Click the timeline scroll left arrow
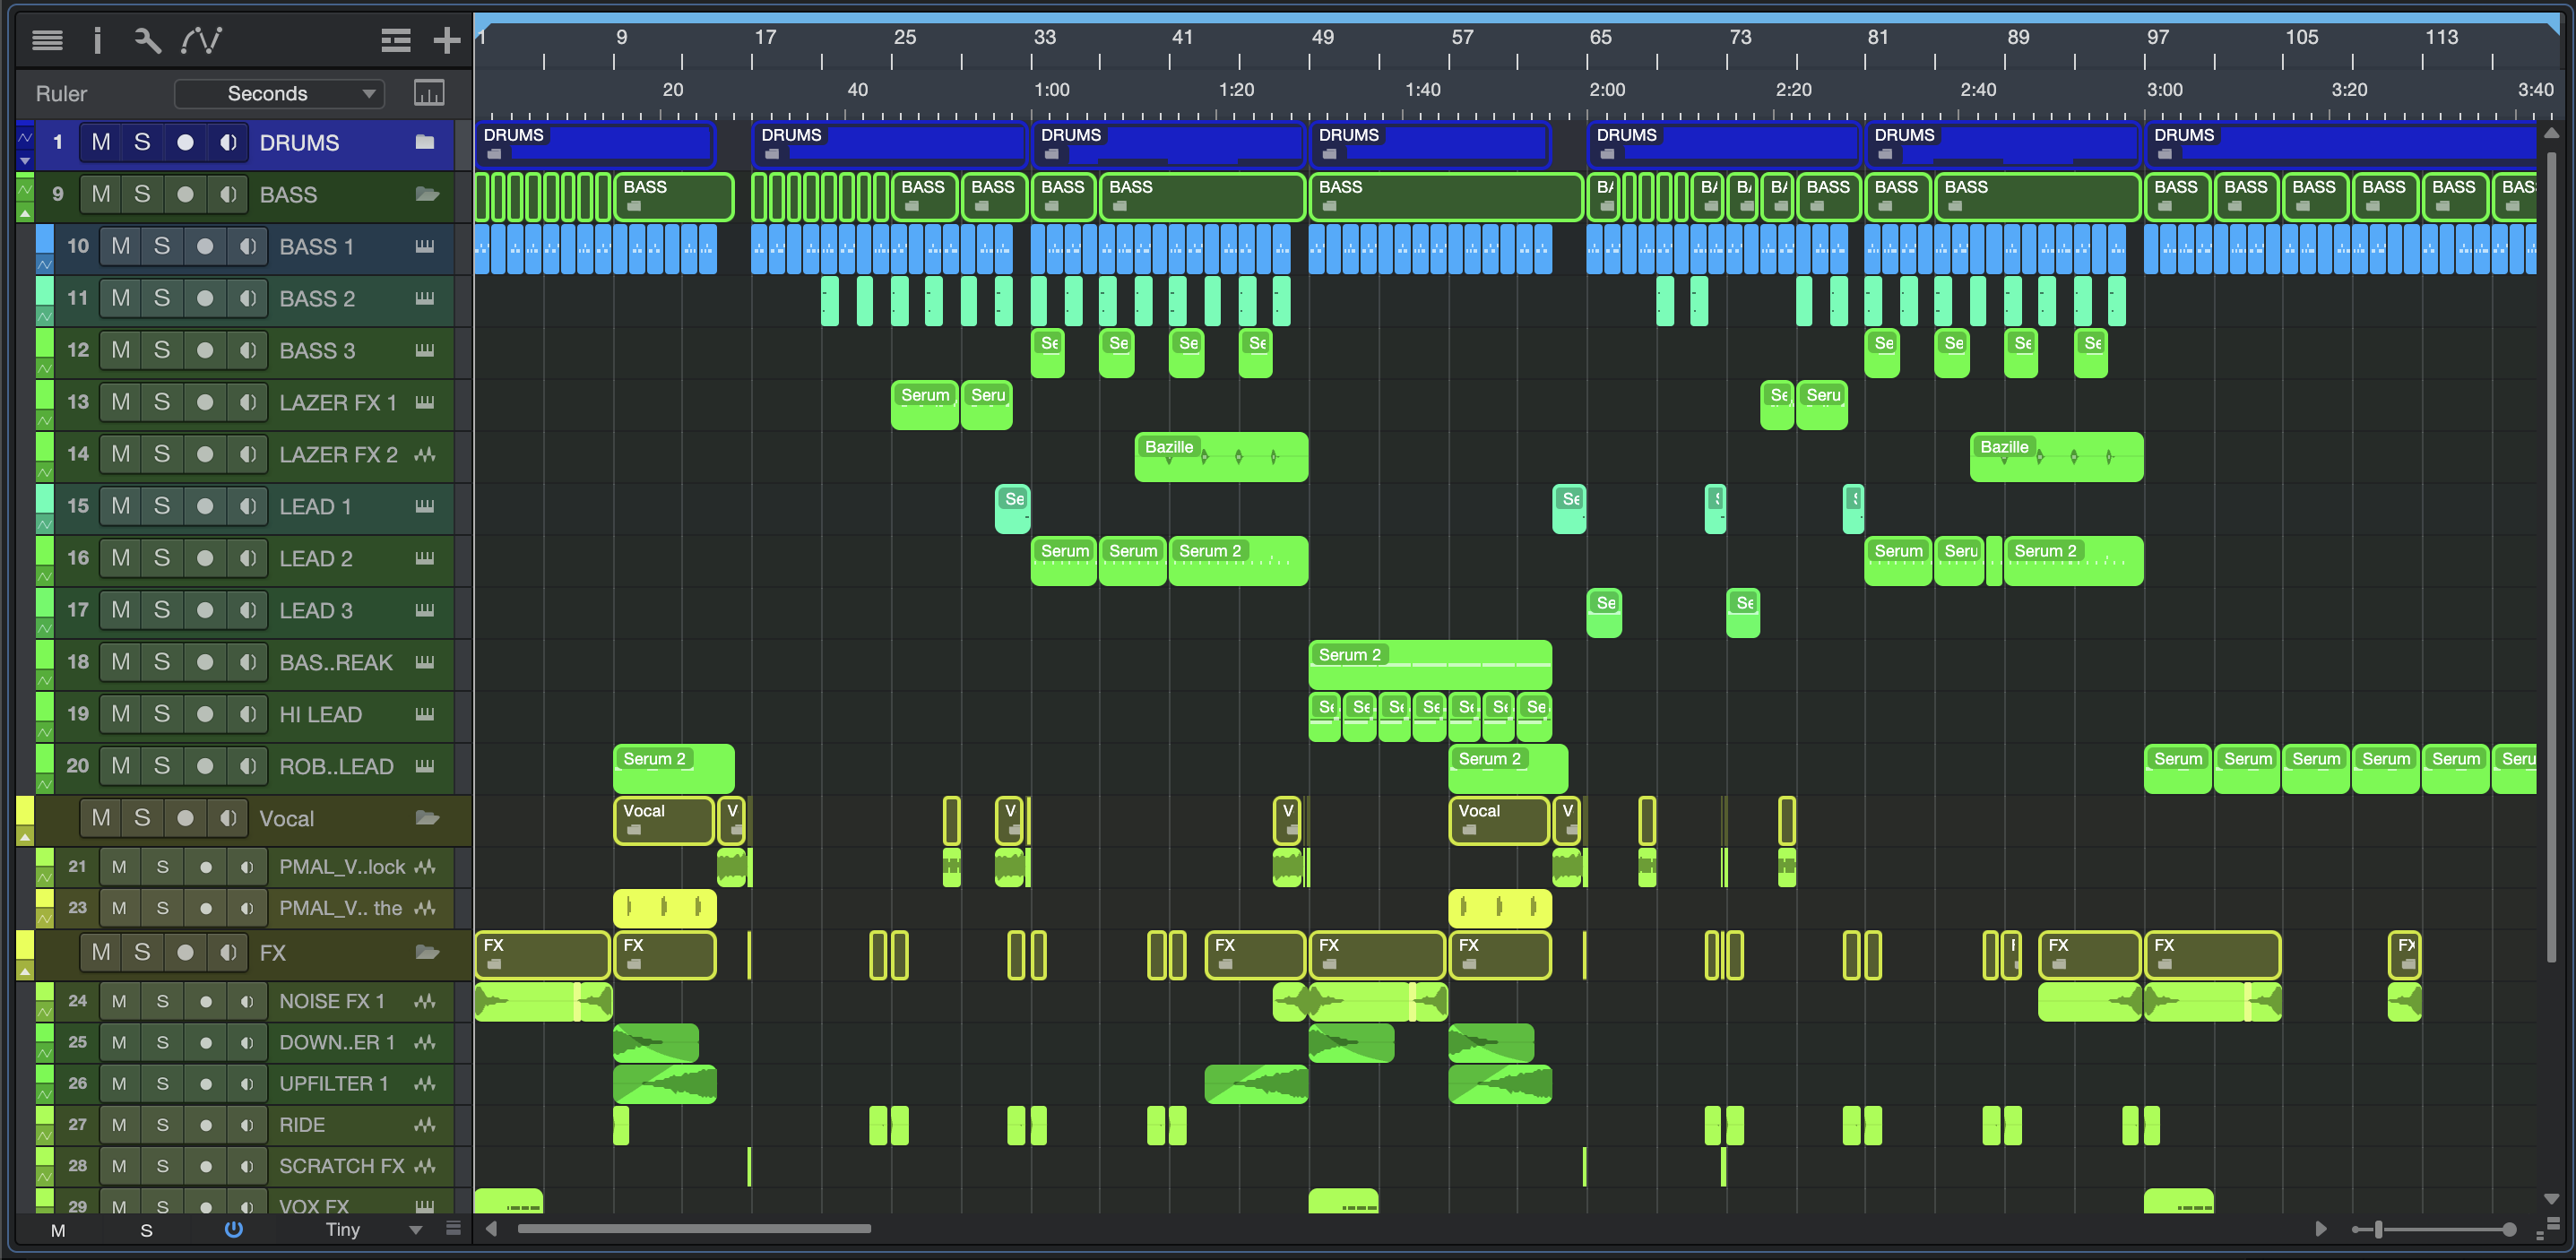The image size is (2576, 1260). click(491, 1228)
